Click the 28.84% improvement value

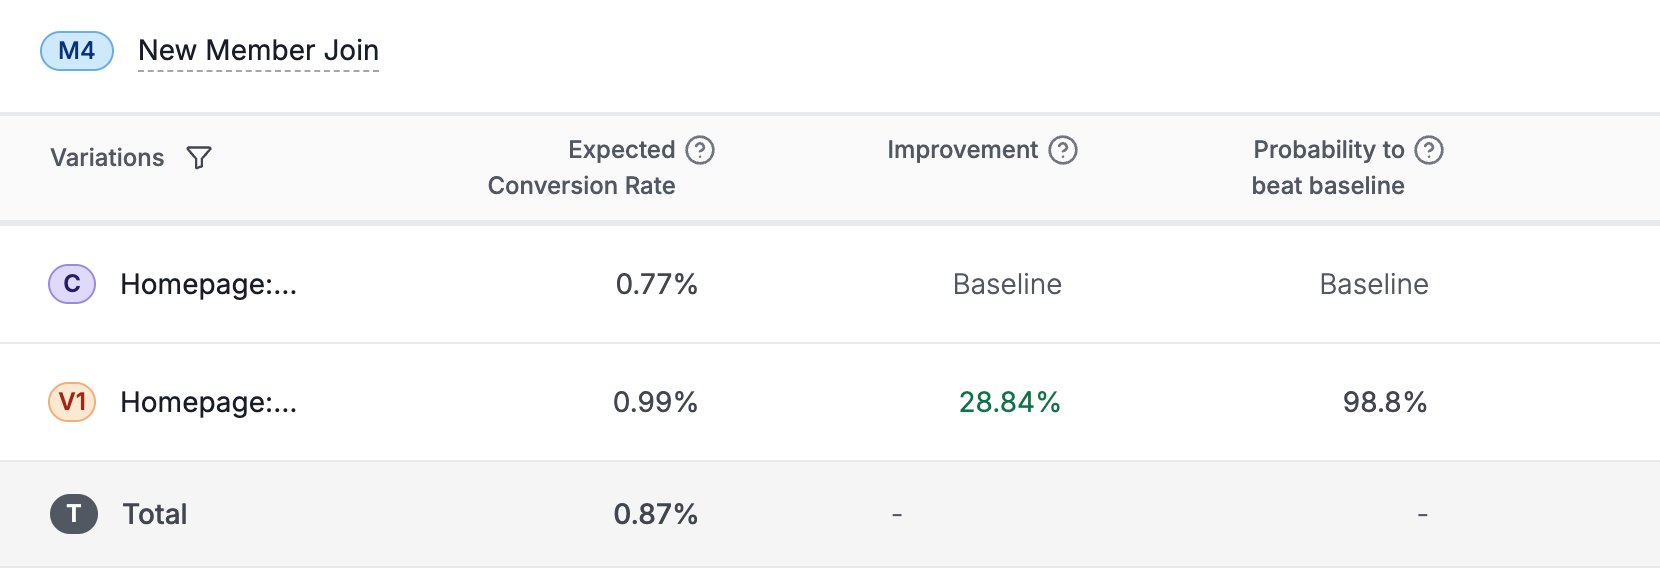(x=1009, y=402)
